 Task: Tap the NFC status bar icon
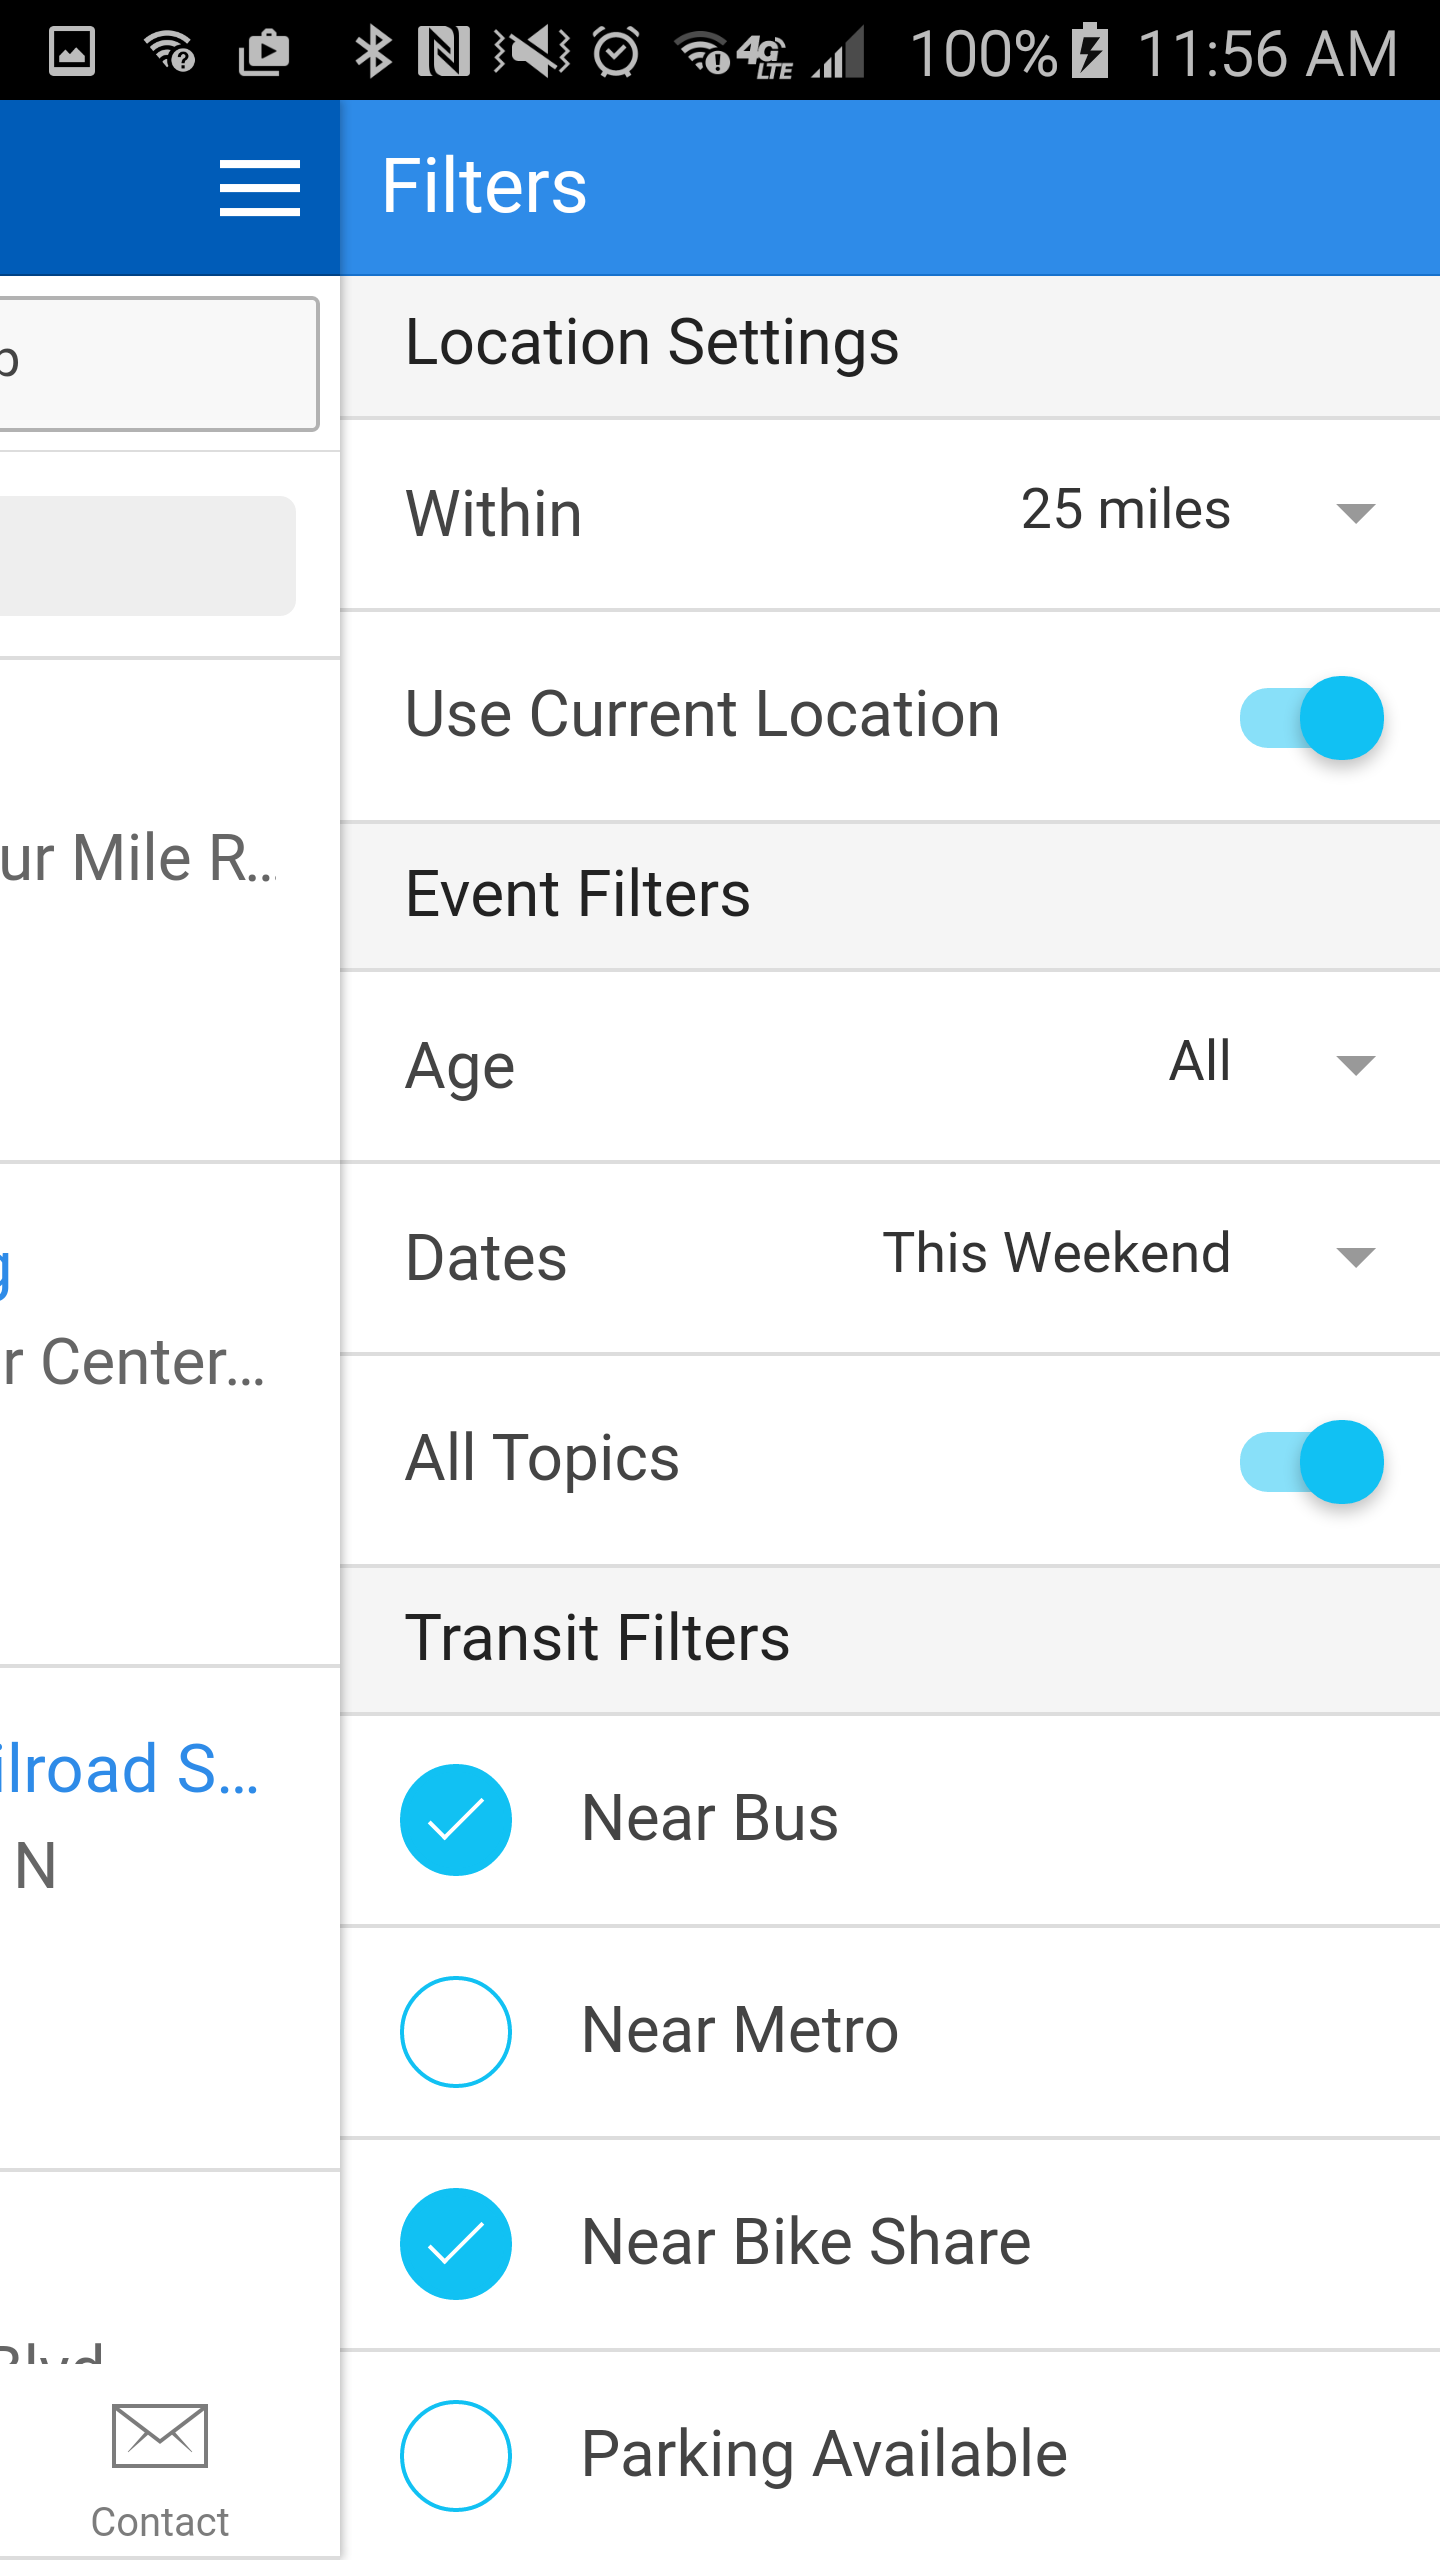pos(444,52)
